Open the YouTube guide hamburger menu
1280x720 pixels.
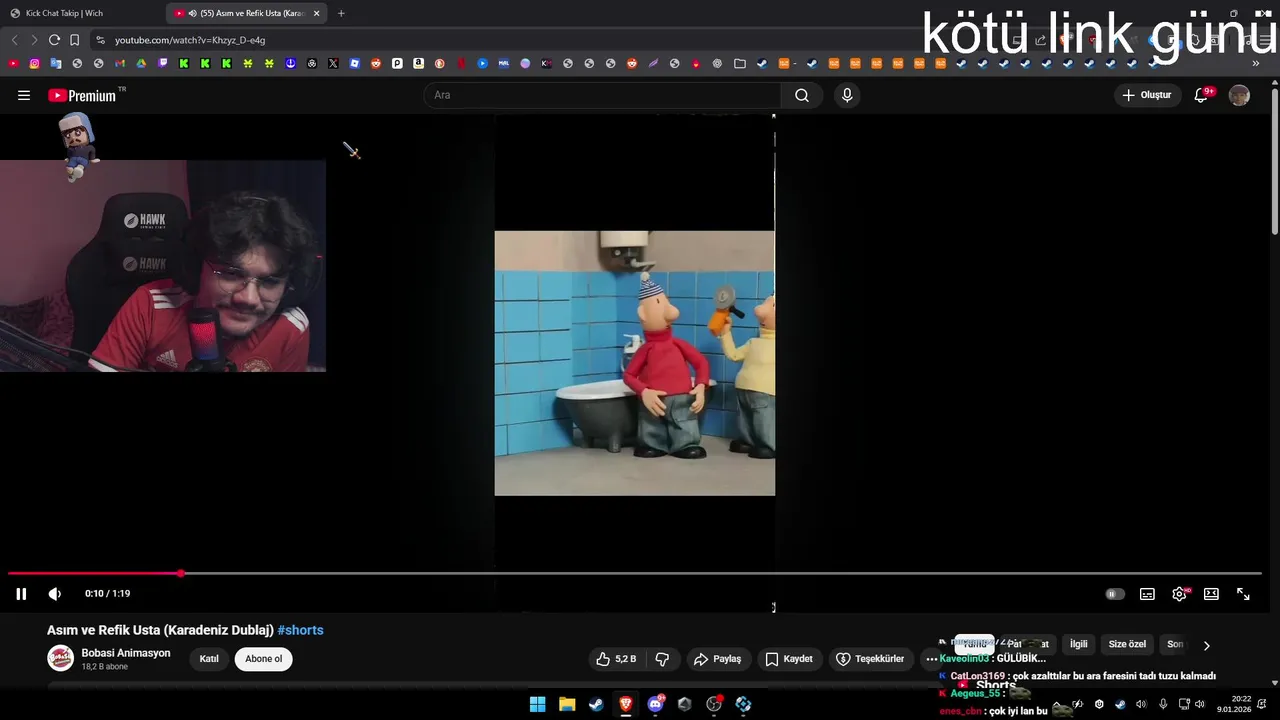pyautogui.click(x=24, y=95)
